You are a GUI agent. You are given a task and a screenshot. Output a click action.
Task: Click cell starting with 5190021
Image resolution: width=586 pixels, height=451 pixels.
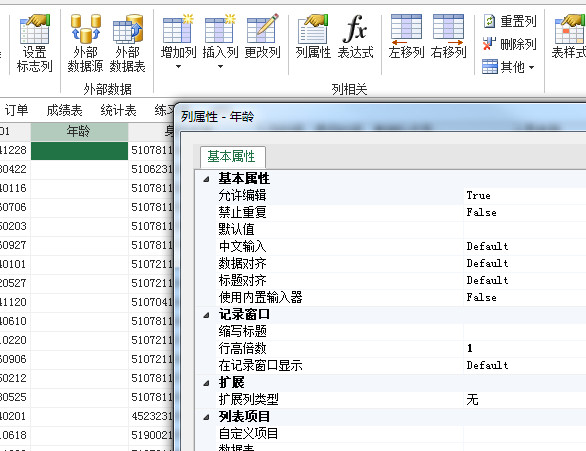coord(151,435)
